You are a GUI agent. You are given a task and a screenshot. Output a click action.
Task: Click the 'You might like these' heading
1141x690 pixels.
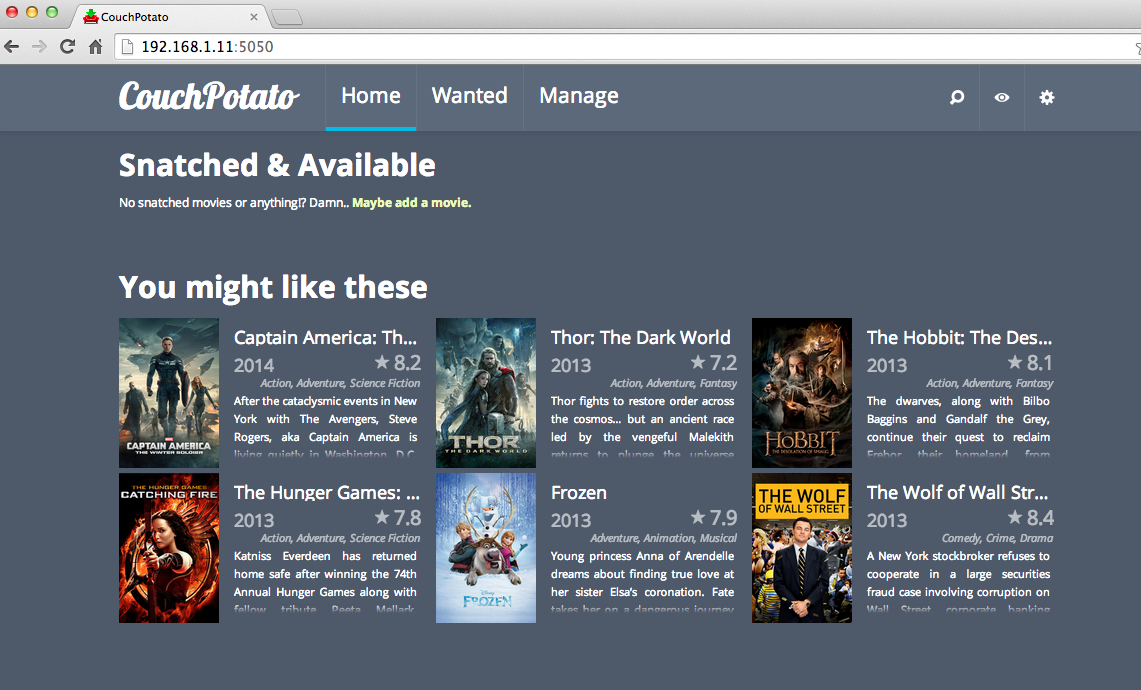(274, 287)
